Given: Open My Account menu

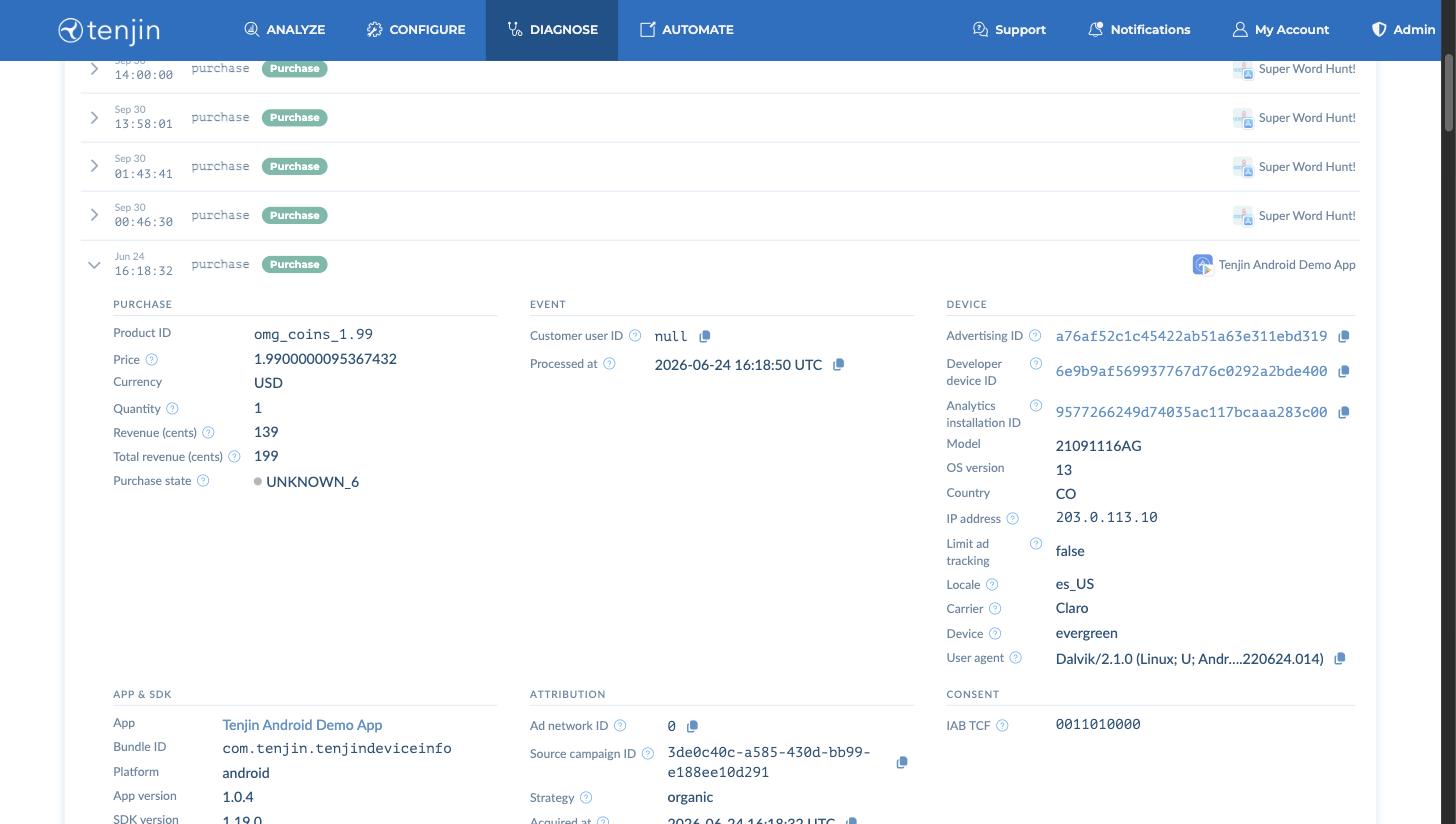Looking at the screenshot, I should point(1281,30).
